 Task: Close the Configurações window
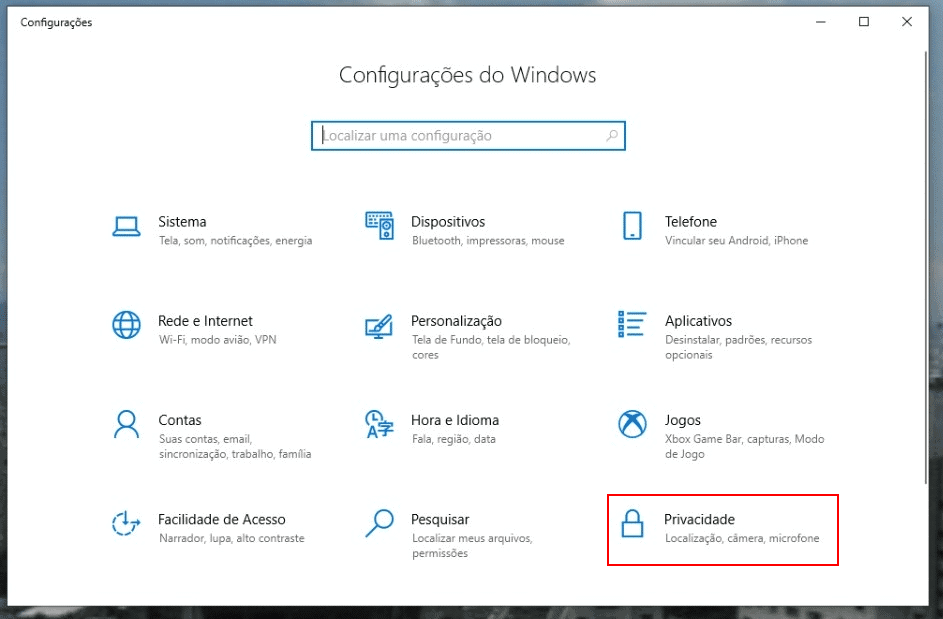907,22
